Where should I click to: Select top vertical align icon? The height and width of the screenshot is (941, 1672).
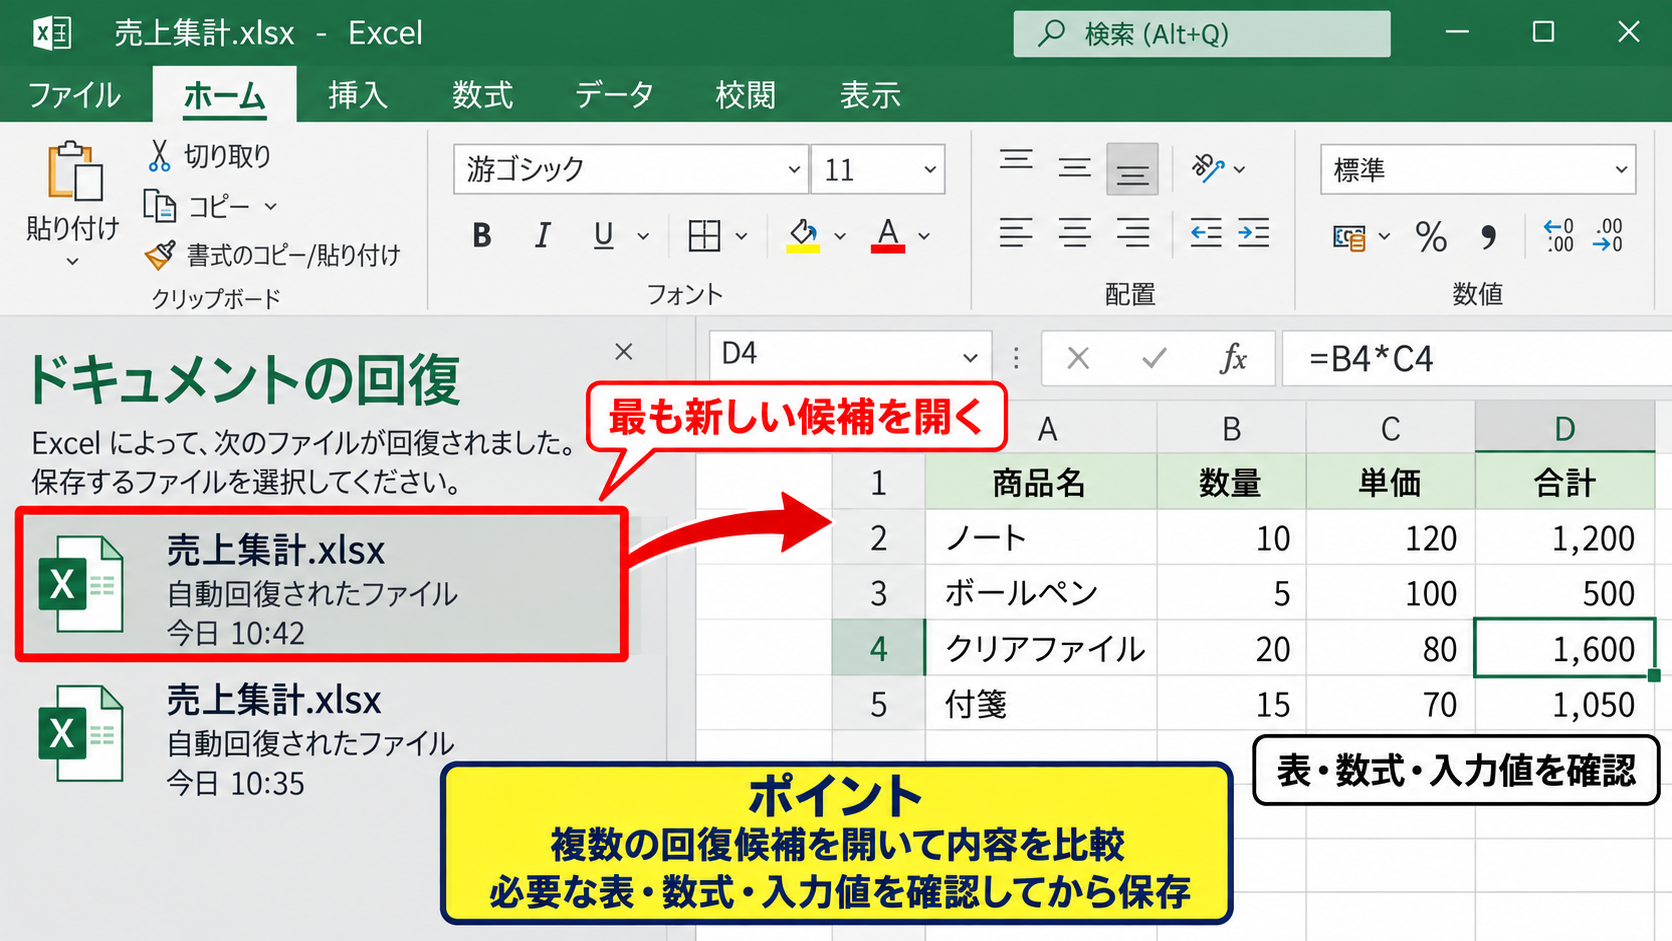click(1016, 160)
